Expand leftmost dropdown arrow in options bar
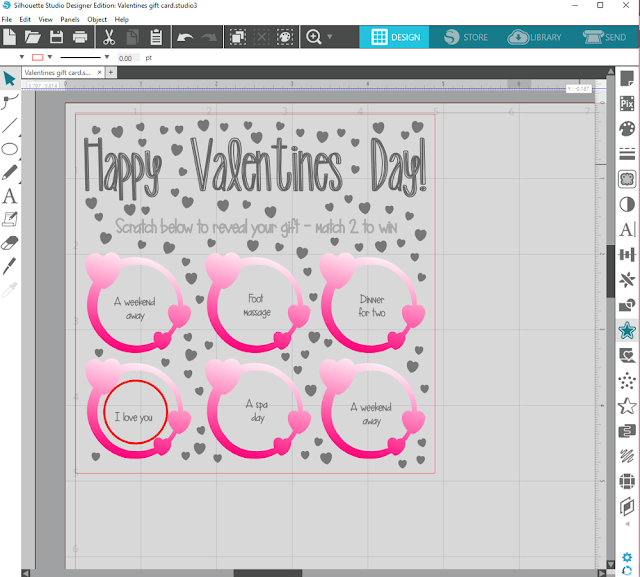 [22, 57]
